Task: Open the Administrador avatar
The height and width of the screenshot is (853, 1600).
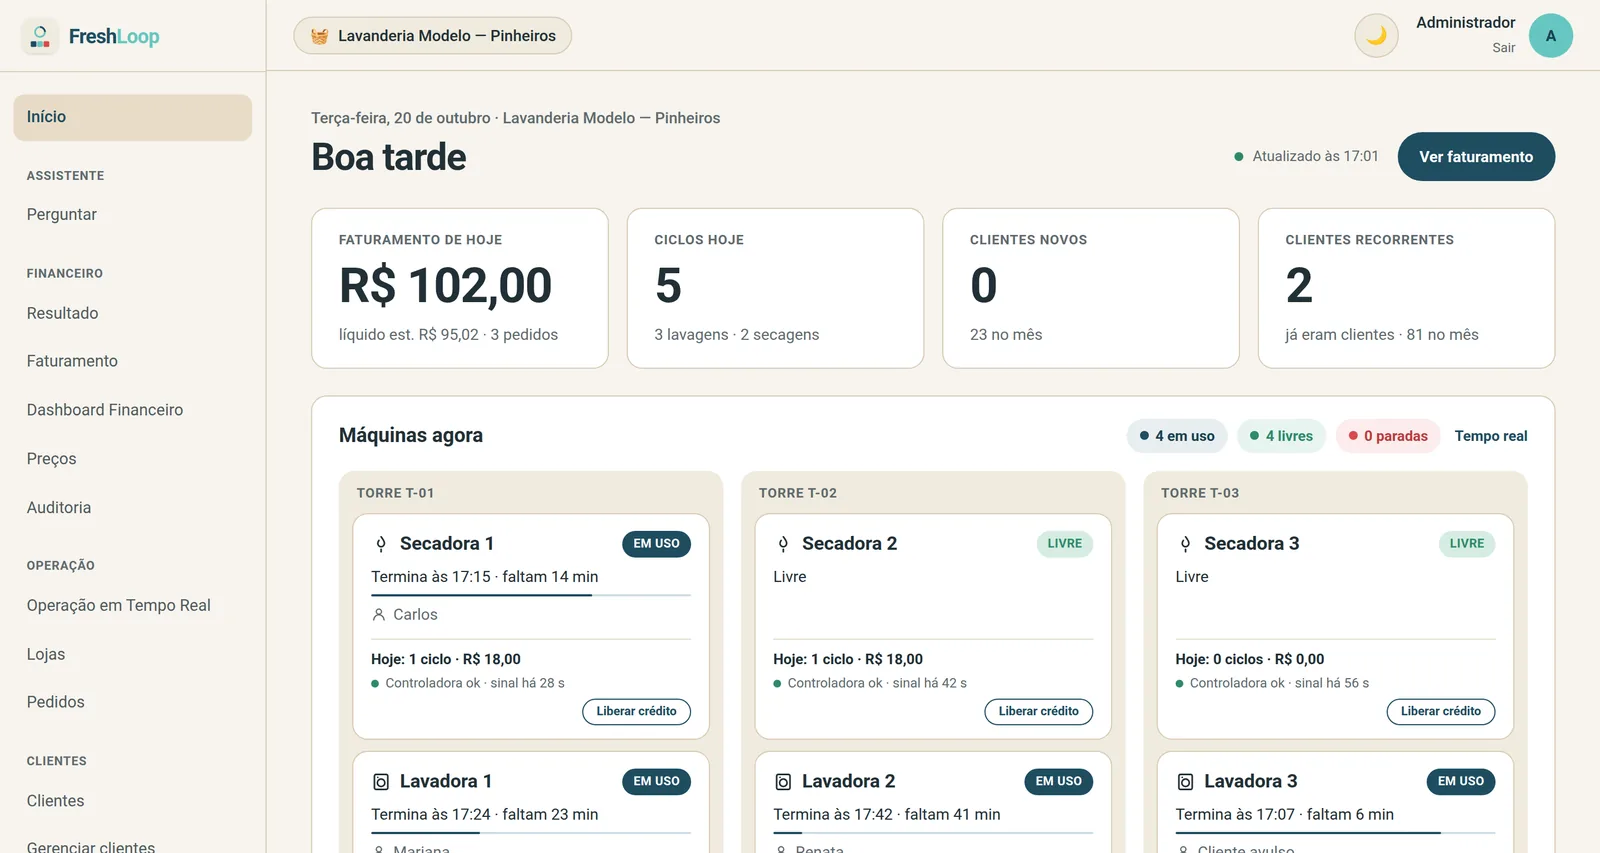Action: 1551,36
